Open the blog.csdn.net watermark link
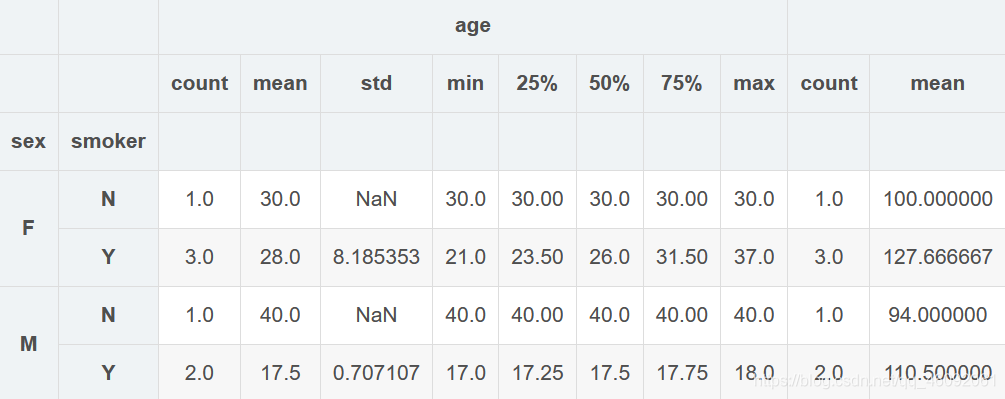Screen dimensions: 1005x399 [x=876, y=382]
